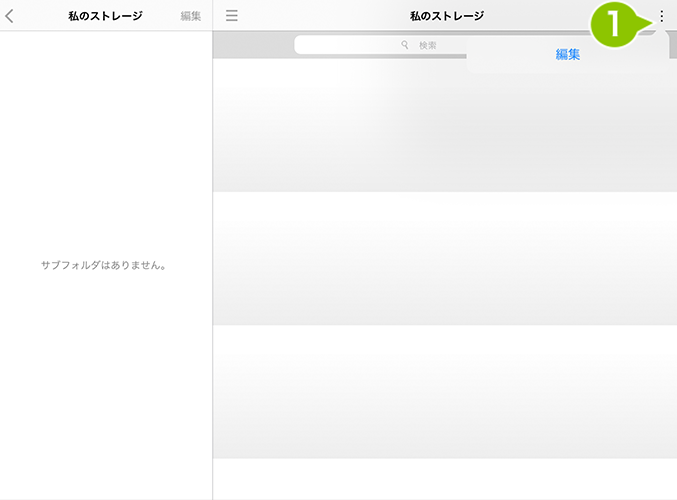Open the three-dot more options menu
Screen dimensions: 677x500
coord(661,16)
